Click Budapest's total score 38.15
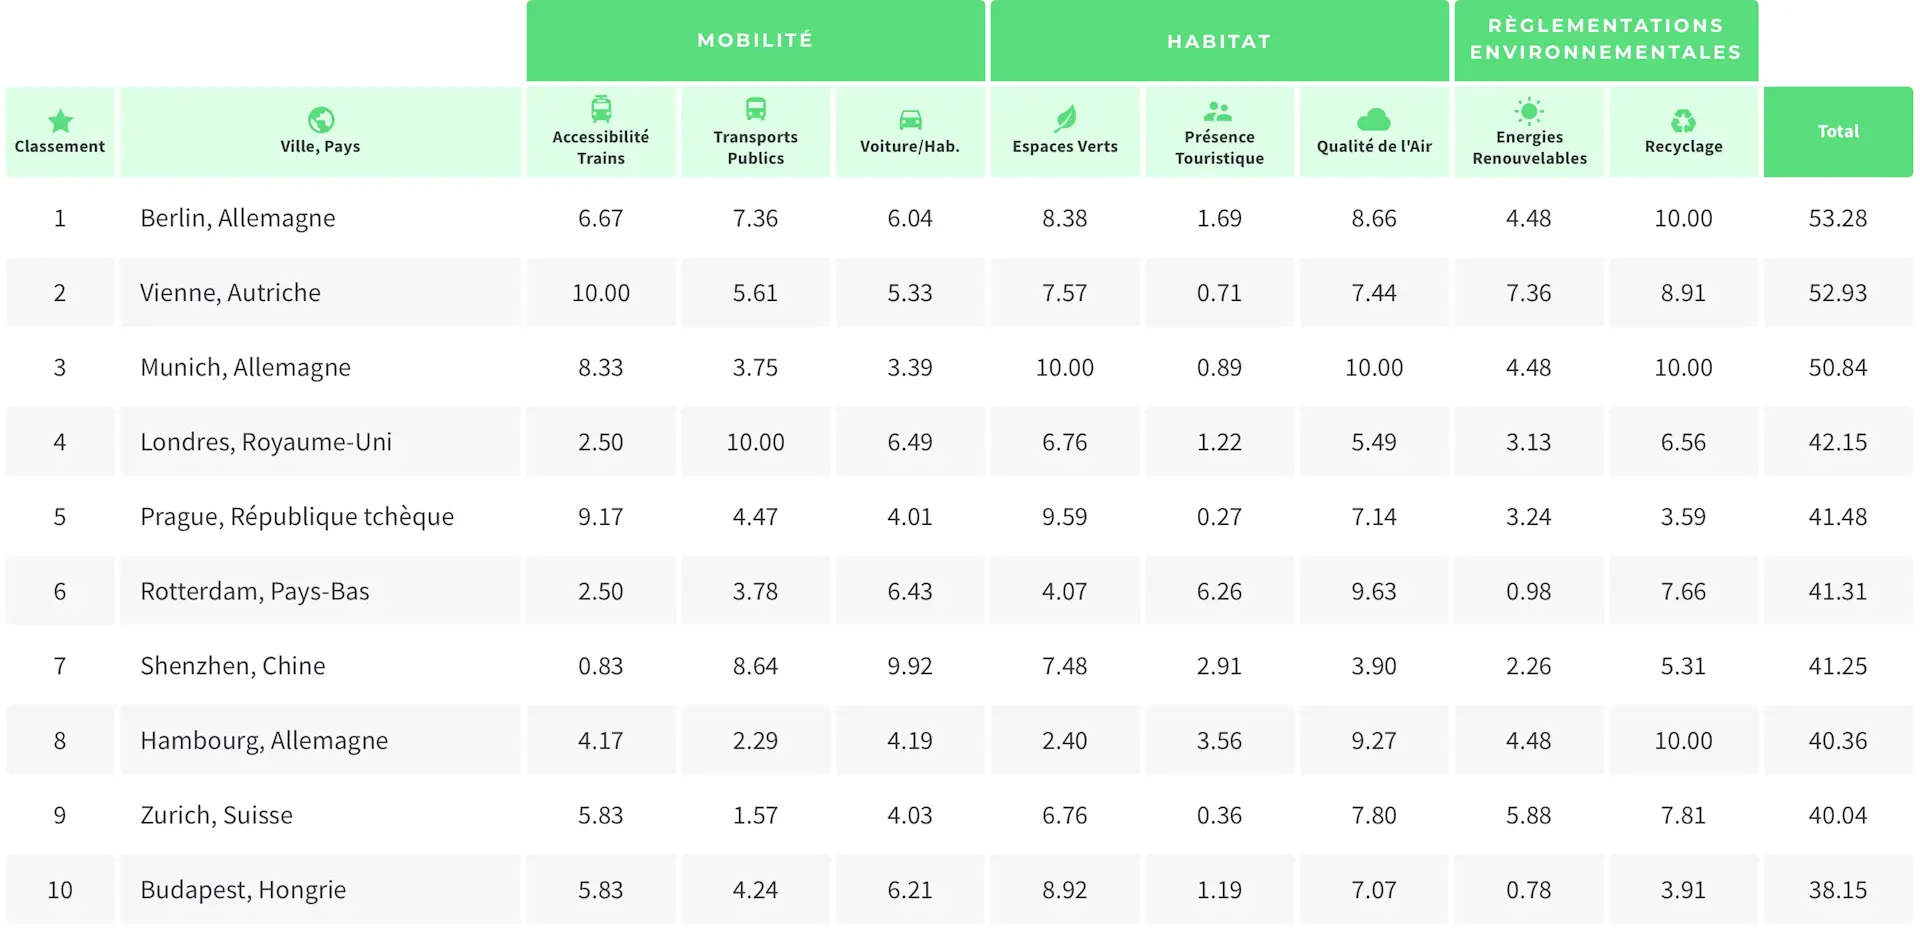Screen dimensions: 1920x933 pos(1838,890)
